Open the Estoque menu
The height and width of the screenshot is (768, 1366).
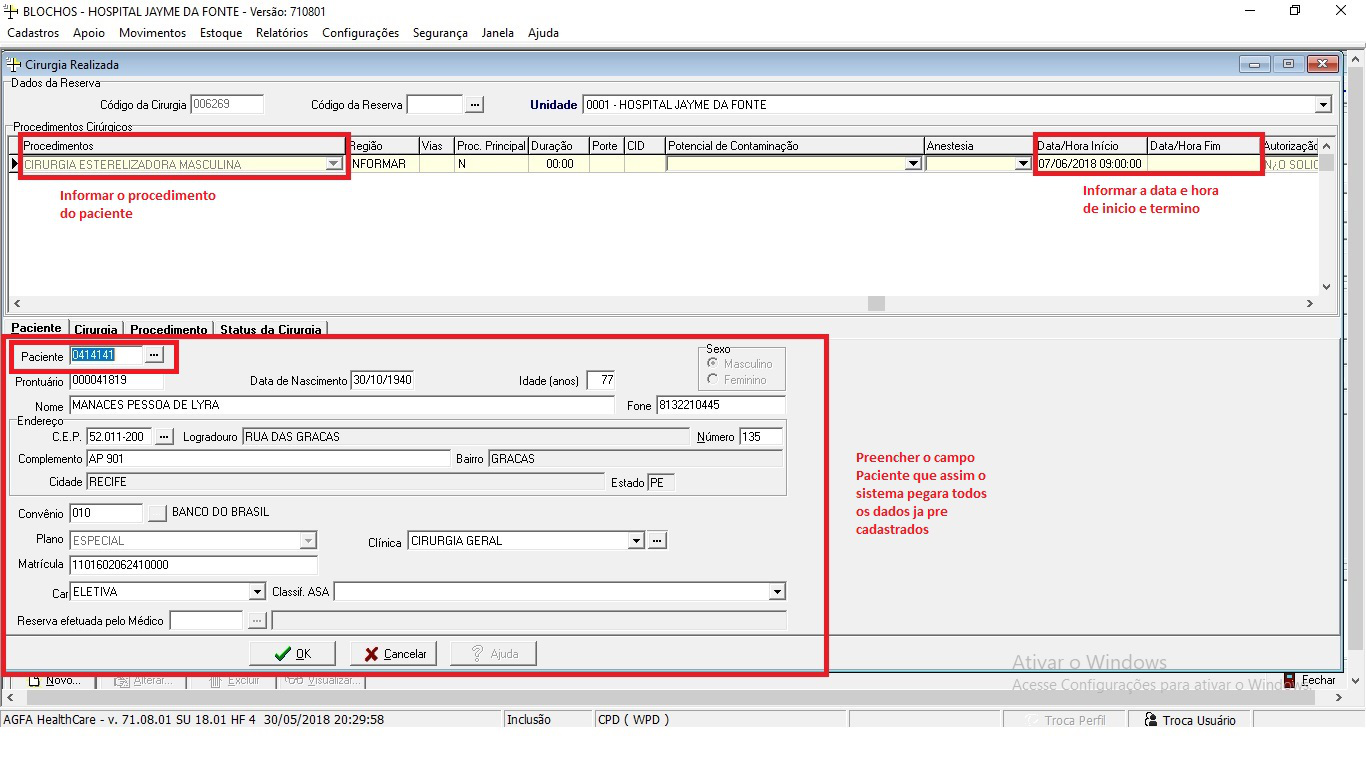pyautogui.click(x=221, y=33)
